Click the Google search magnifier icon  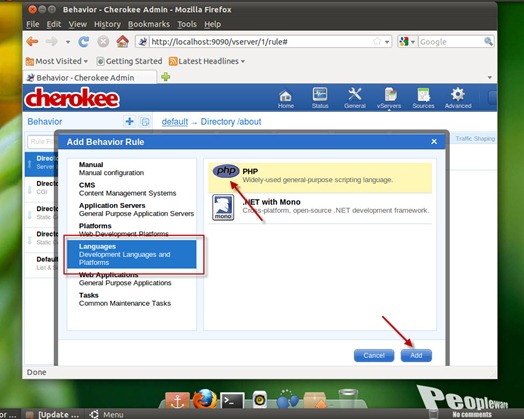tap(488, 41)
